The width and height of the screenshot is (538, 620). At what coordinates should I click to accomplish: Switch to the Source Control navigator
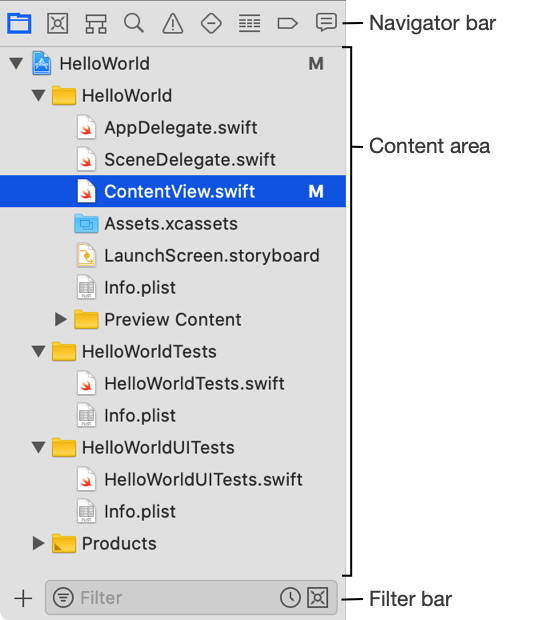[x=57, y=23]
